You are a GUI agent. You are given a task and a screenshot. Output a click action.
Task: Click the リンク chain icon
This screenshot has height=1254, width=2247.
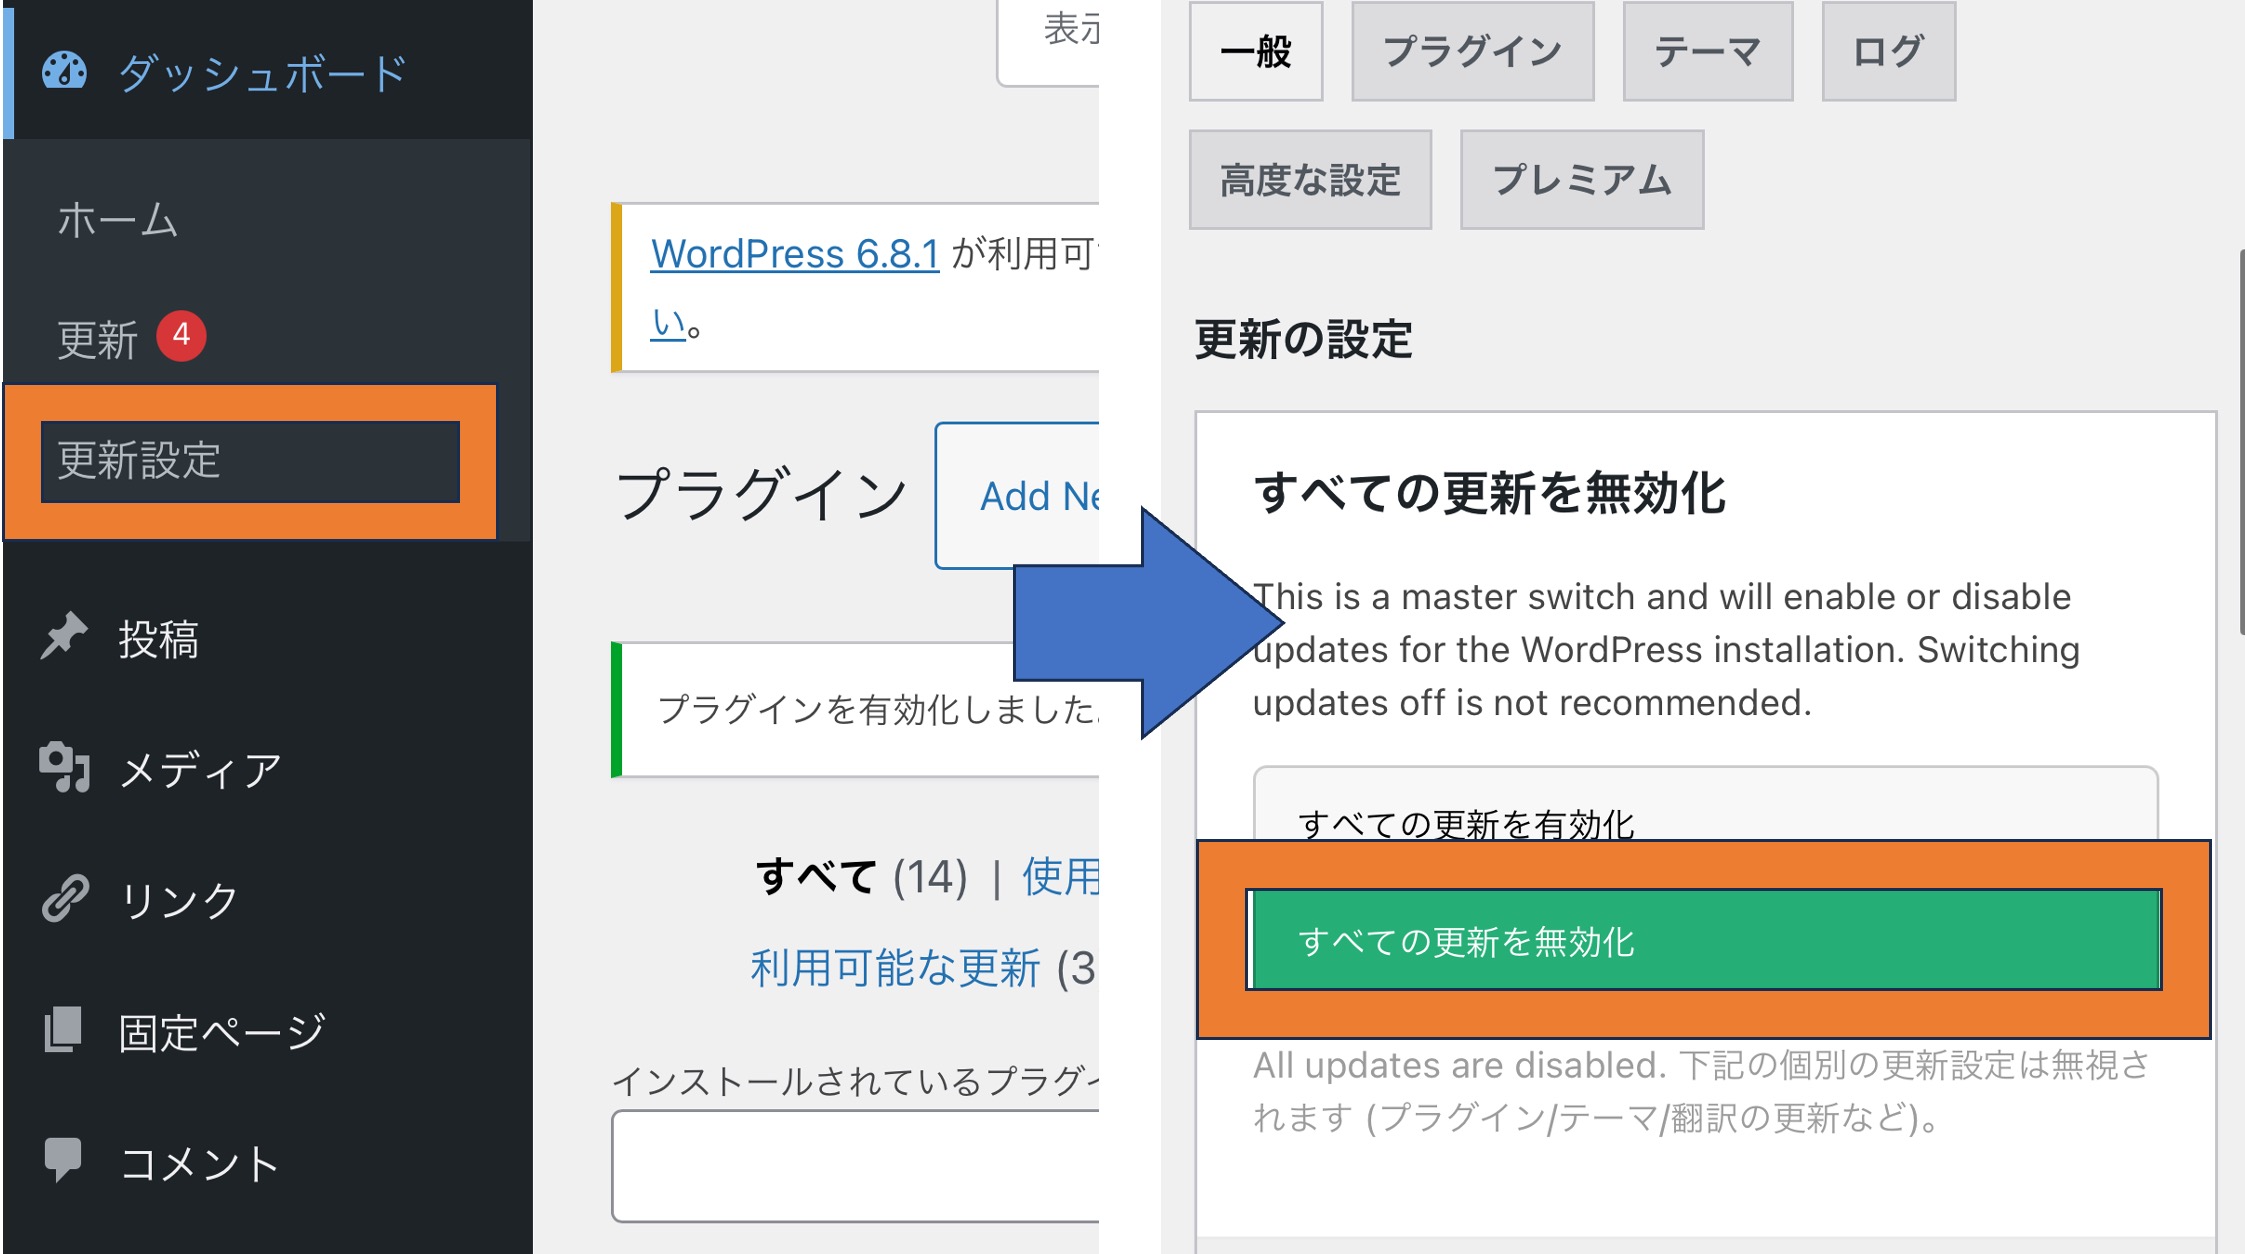65,898
